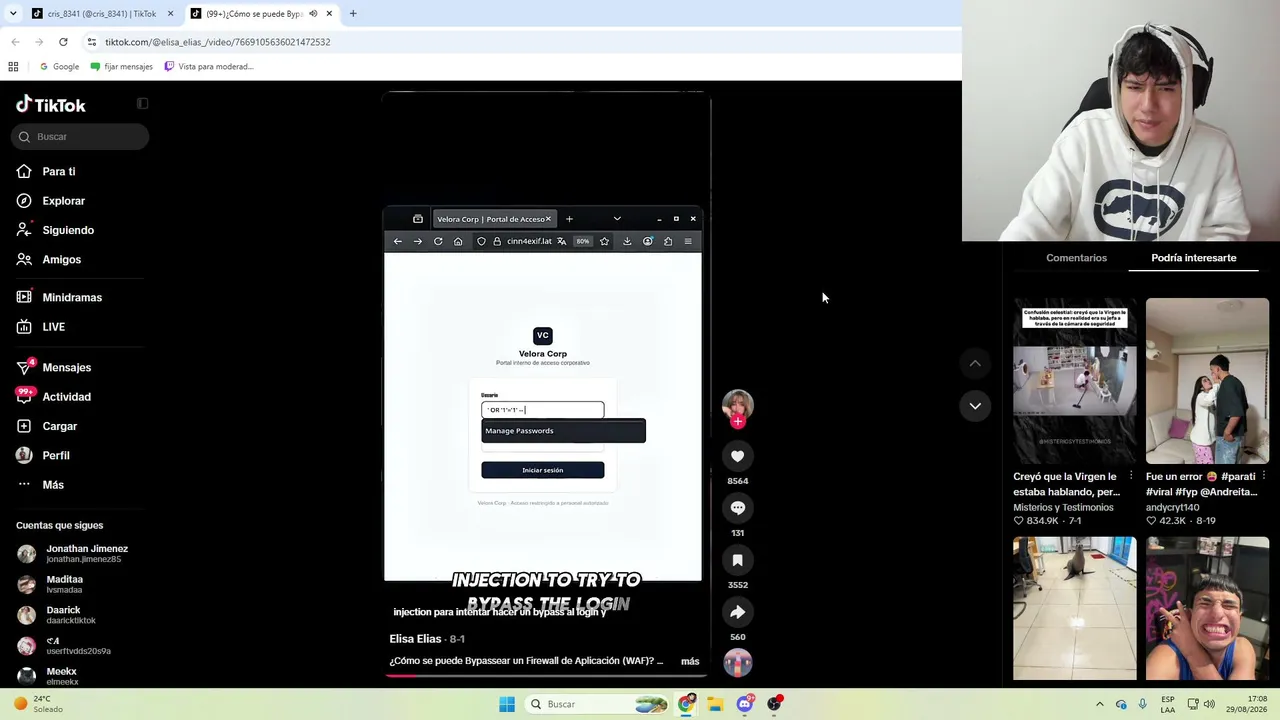Viewport: 1280px width, 720px height.
Task: Save video with the bookmark icon
Action: click(x=738, y=560)
